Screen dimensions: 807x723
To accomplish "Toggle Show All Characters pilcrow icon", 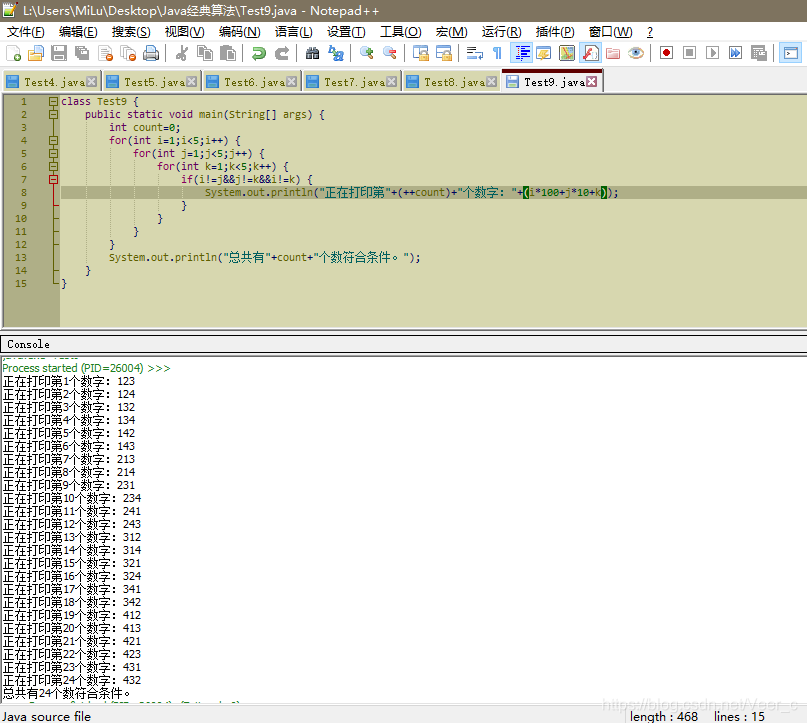I will tap(497, 53).
